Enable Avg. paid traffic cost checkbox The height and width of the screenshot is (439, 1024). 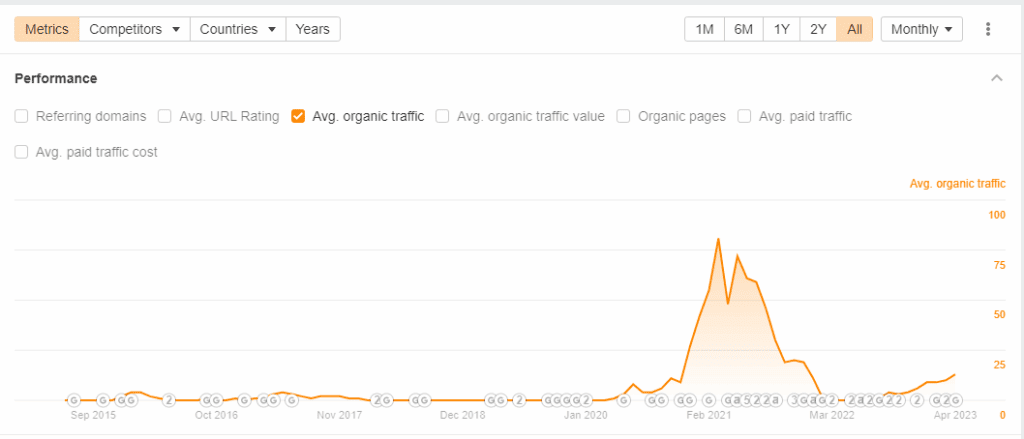tap(22, 152)
